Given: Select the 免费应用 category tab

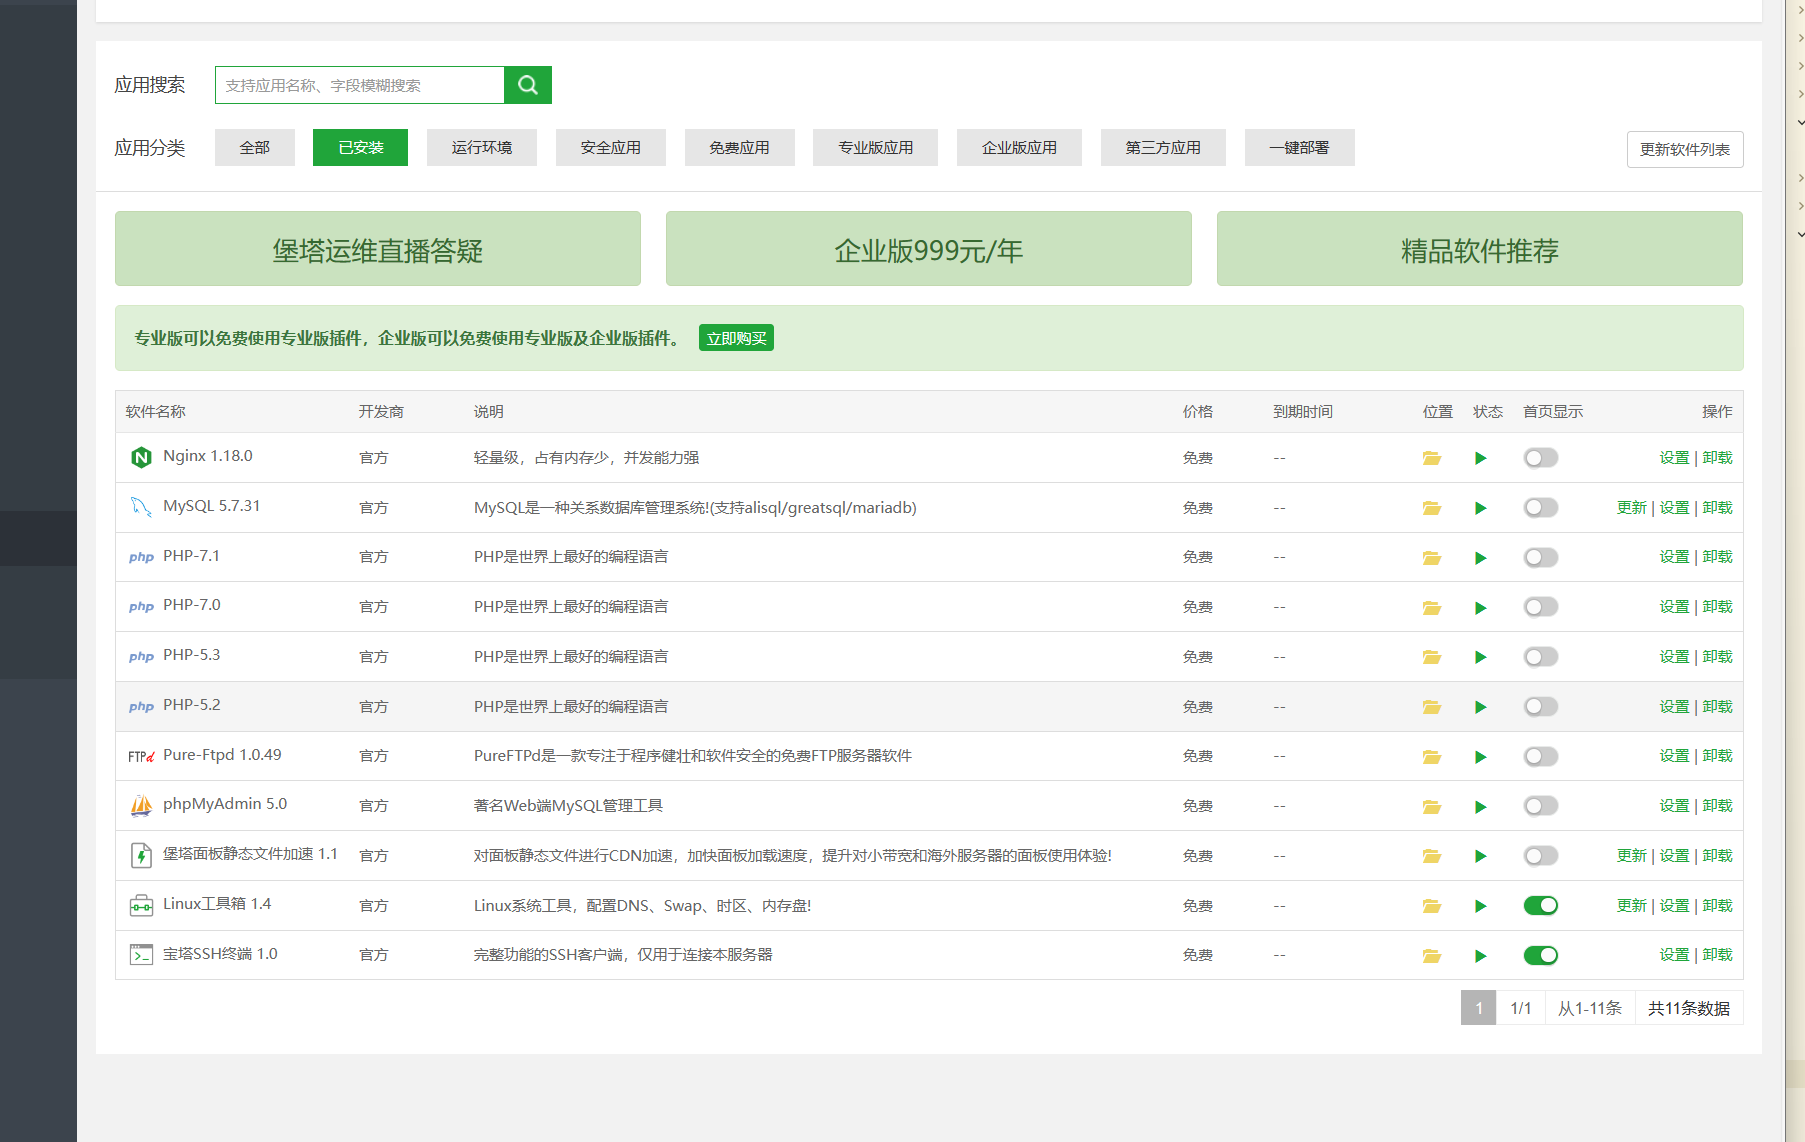Looking at the screenshot, I should [740, 148].
